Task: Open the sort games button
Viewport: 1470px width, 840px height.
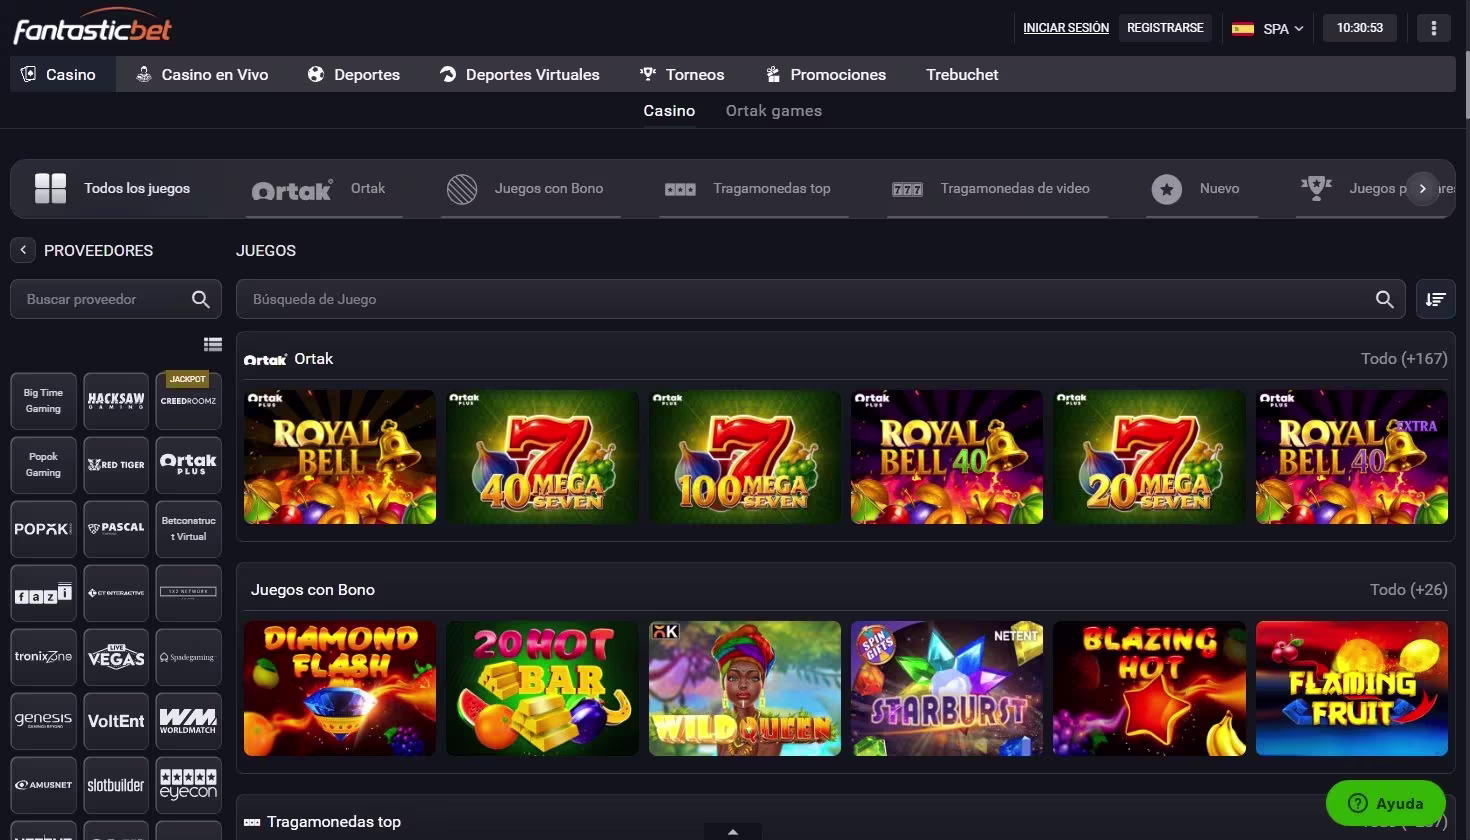Action: click(x=1436, y=299)
